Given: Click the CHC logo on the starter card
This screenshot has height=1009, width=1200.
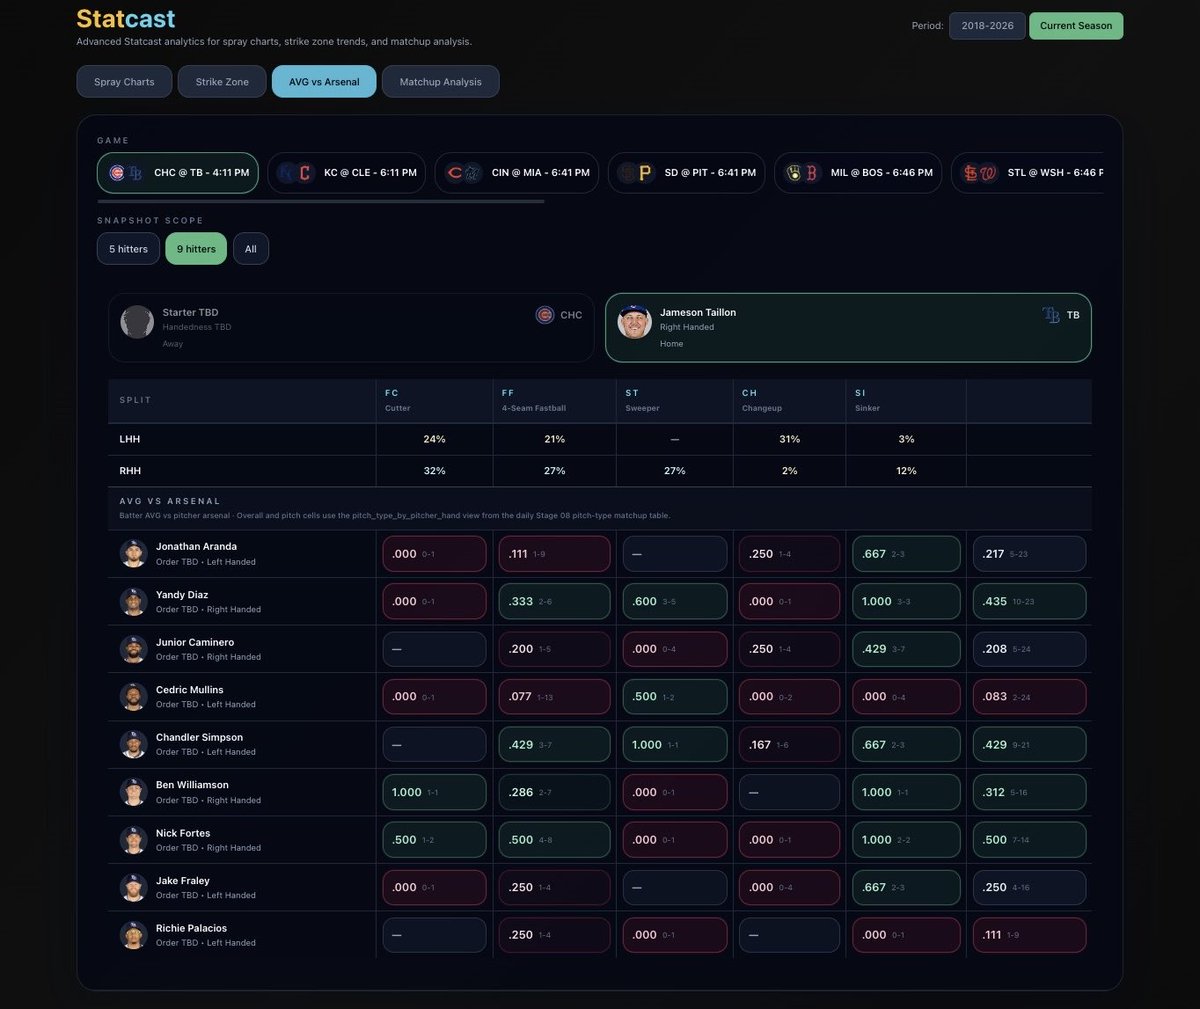Looking at the screenshot, I should (x=545, y=315).
